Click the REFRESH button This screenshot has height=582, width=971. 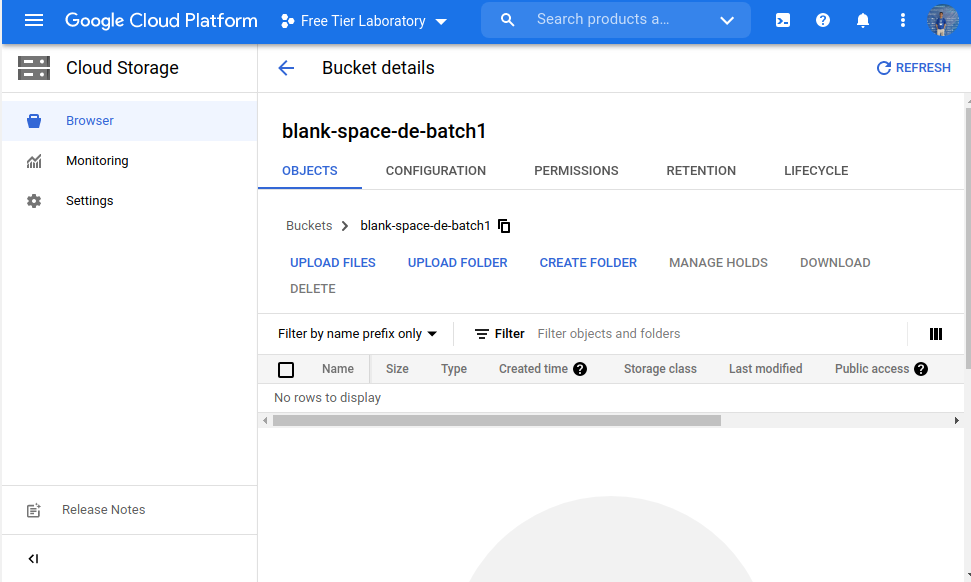point(913,68)
